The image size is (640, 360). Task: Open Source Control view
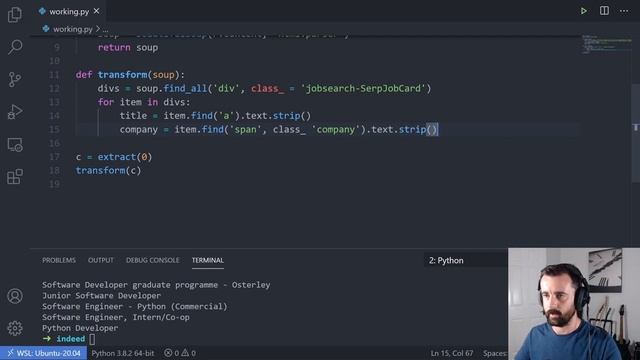[15, 79]
